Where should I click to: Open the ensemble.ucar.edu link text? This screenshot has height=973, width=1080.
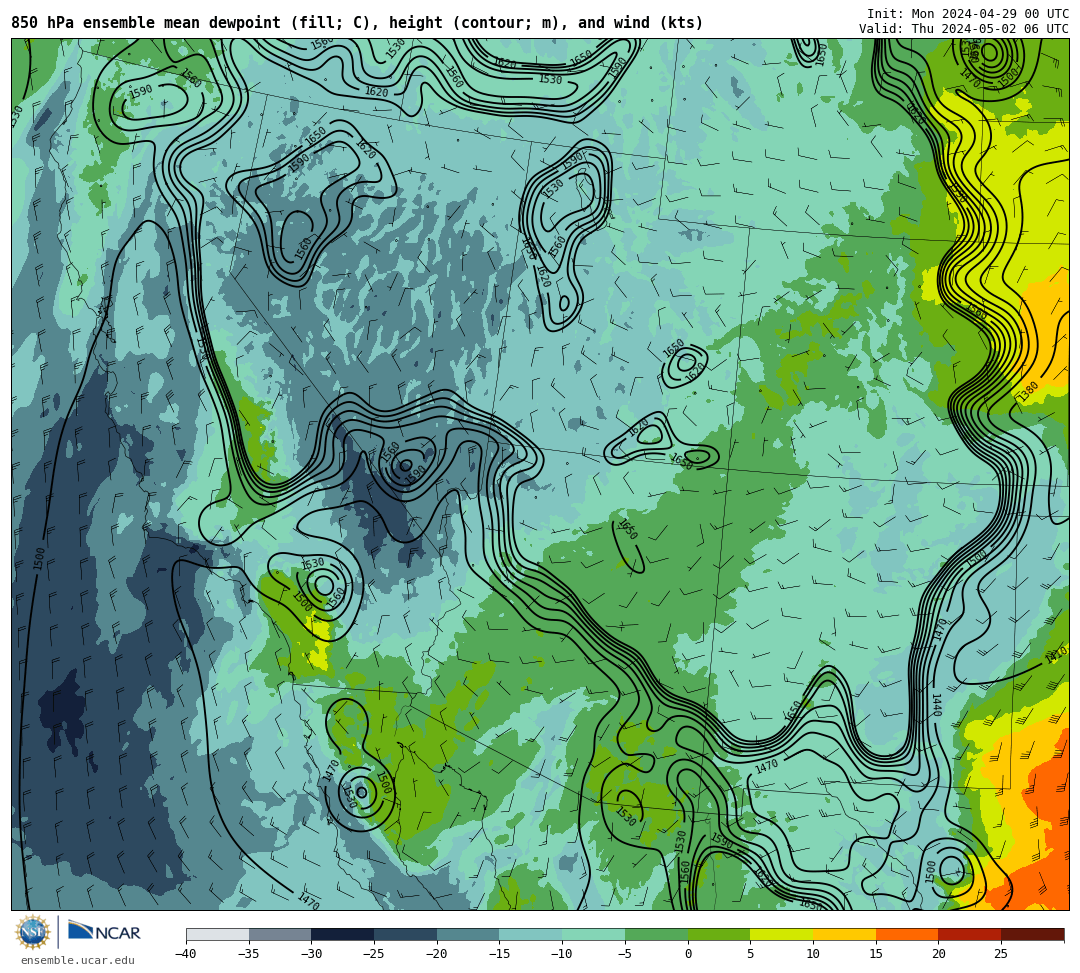(x=78, y=960)
